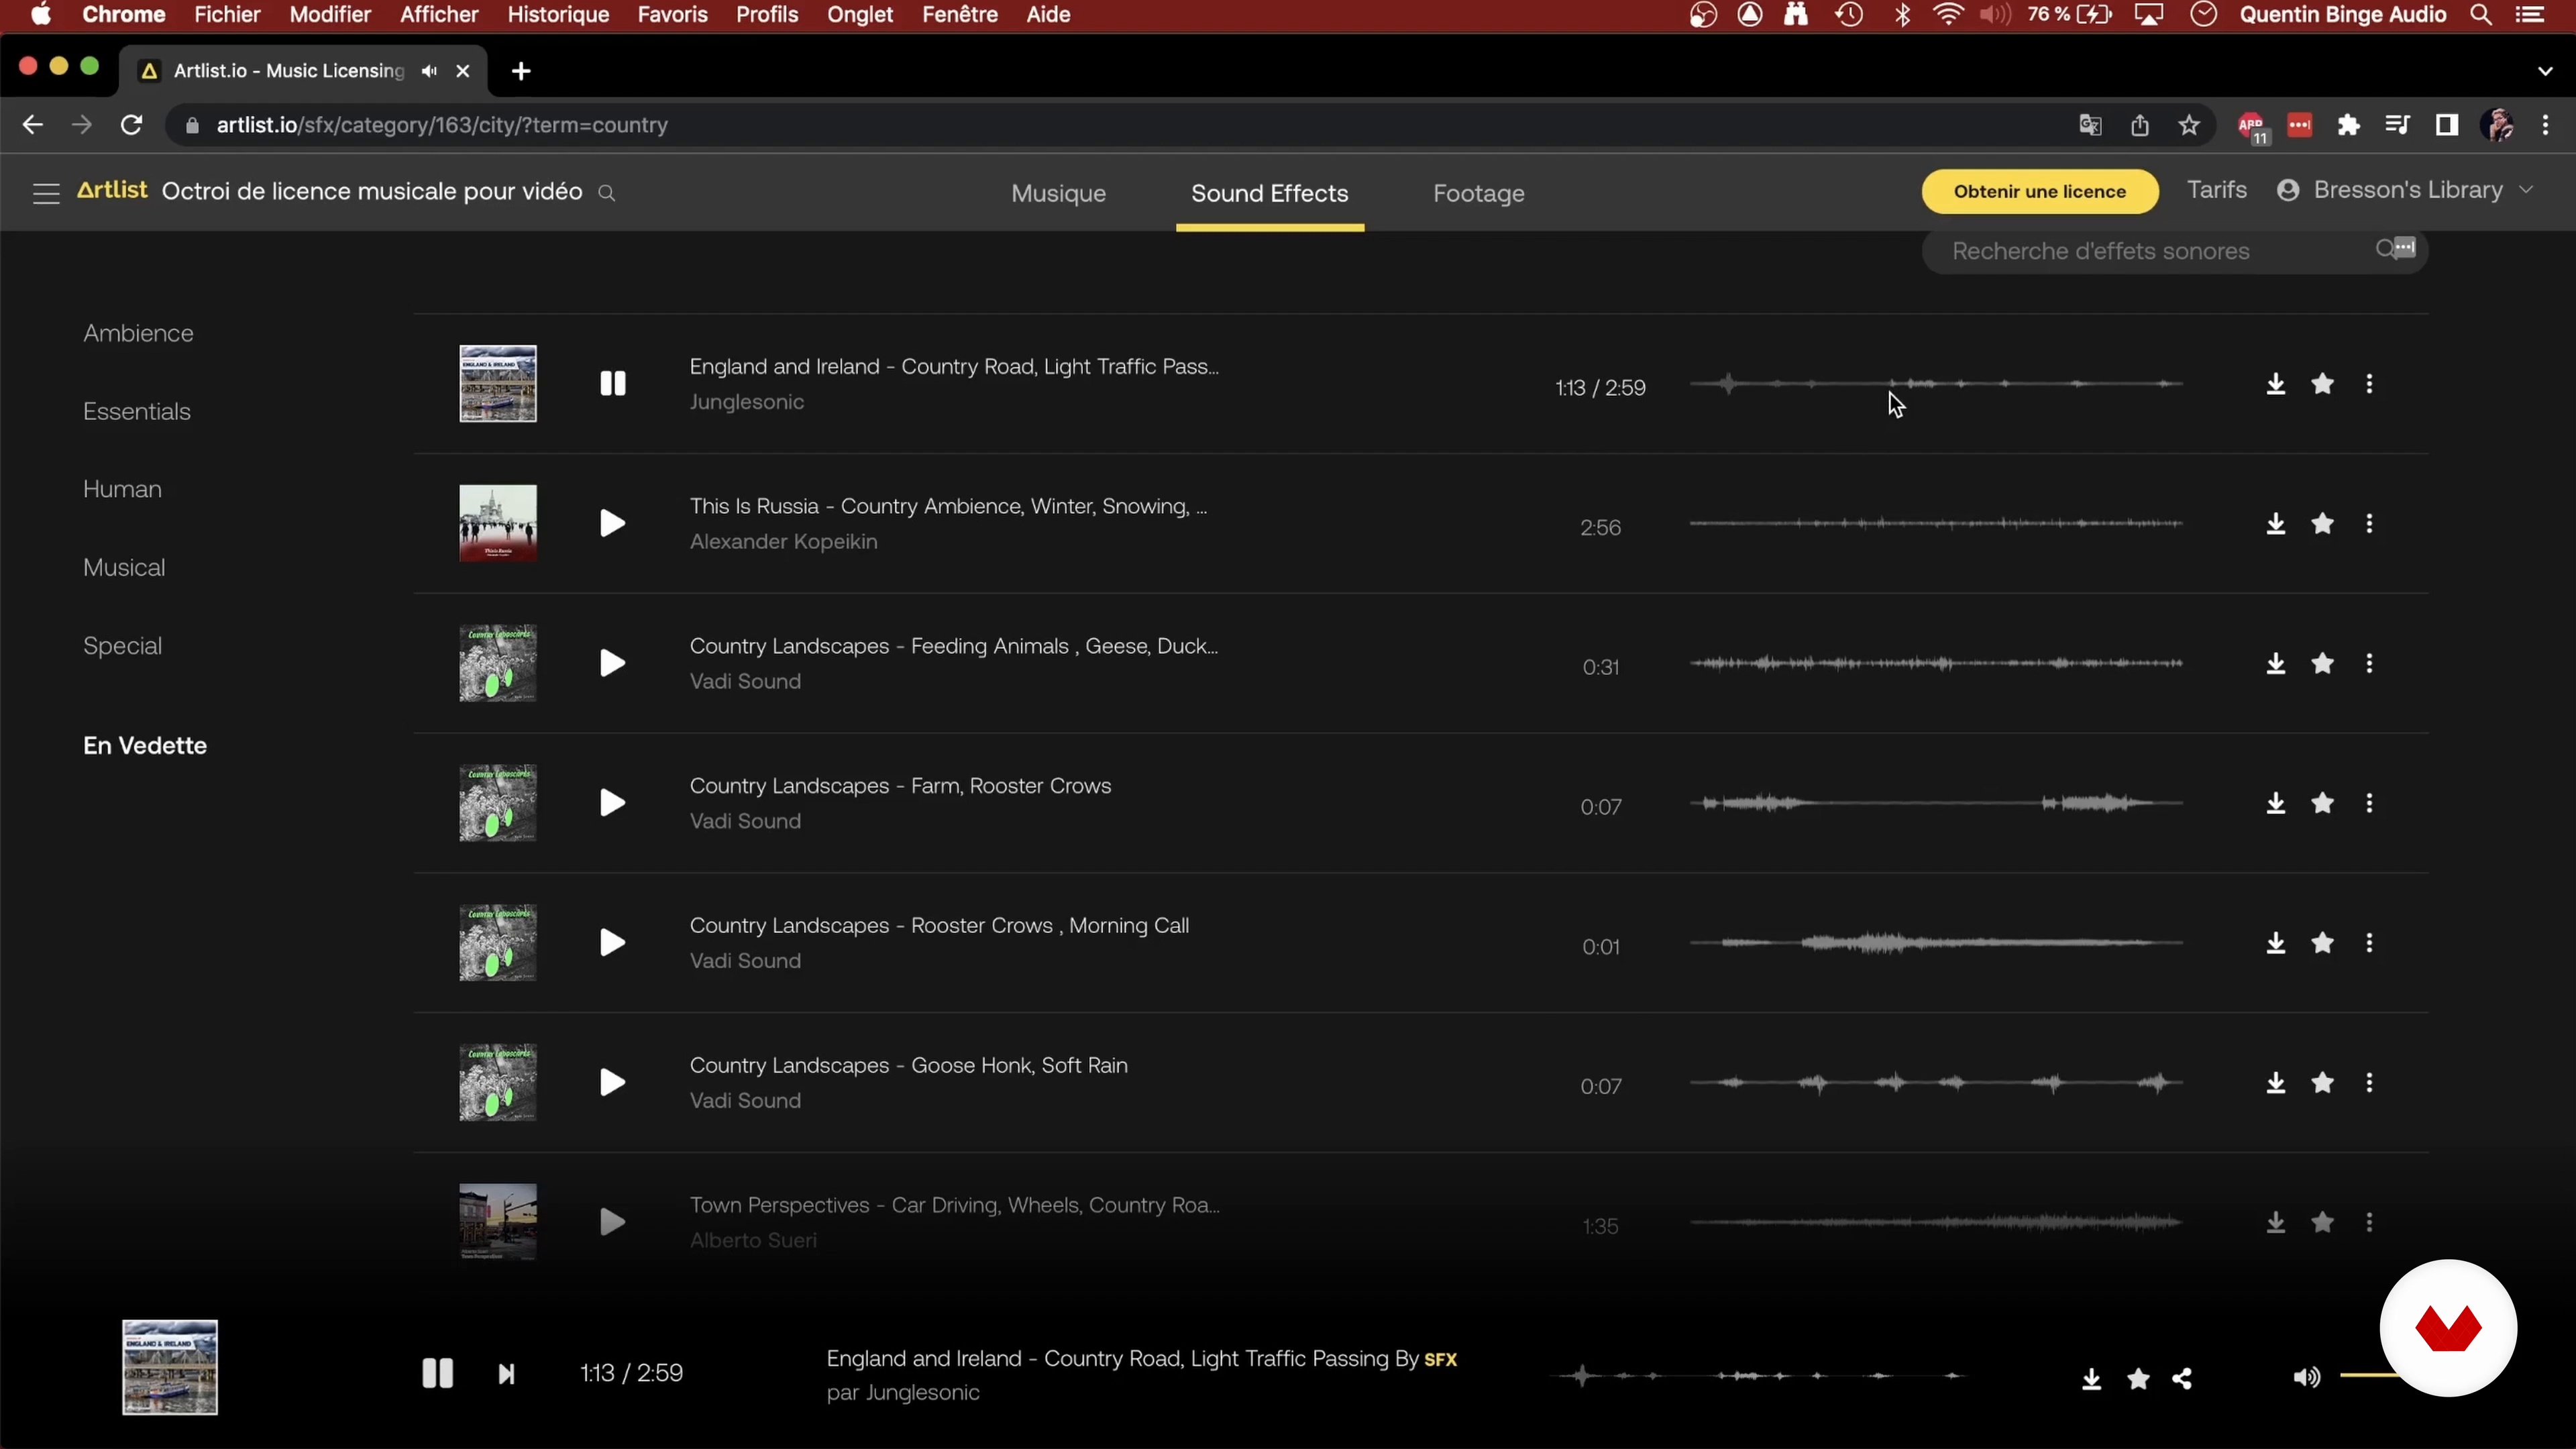2576x1449 pixels.
Task: Open the Artlist hamburger menu
Action: 46,193
